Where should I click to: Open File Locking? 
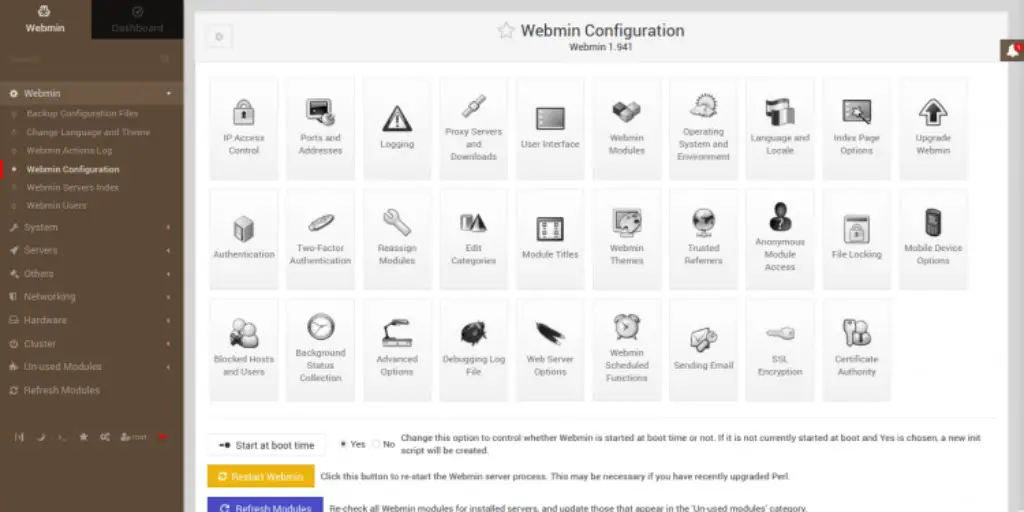(856, 239)
